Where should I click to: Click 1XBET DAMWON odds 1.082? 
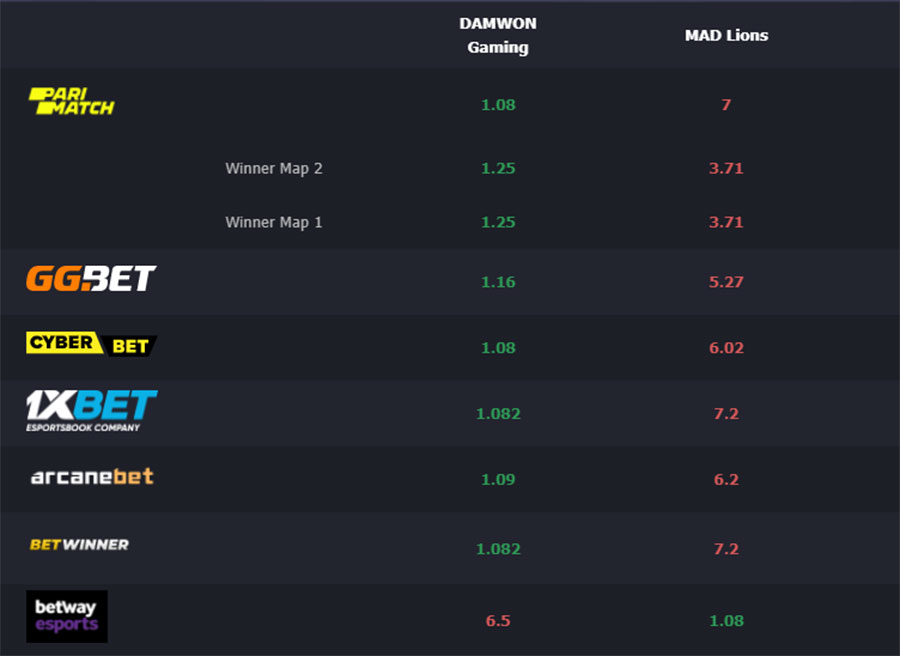pos(498,414)
